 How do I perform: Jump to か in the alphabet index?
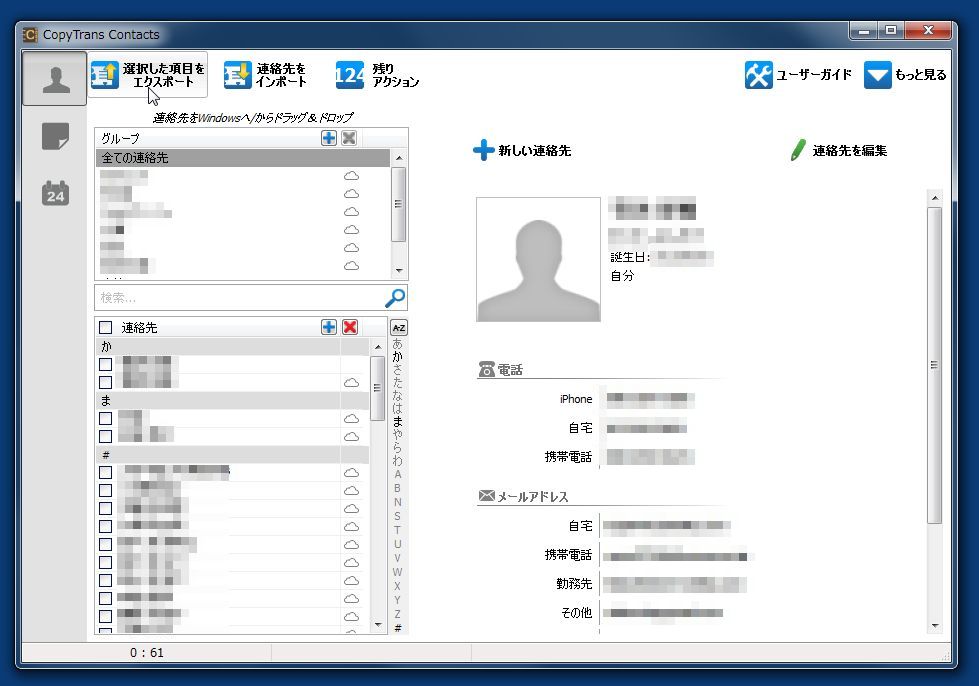tap(398, 356)
